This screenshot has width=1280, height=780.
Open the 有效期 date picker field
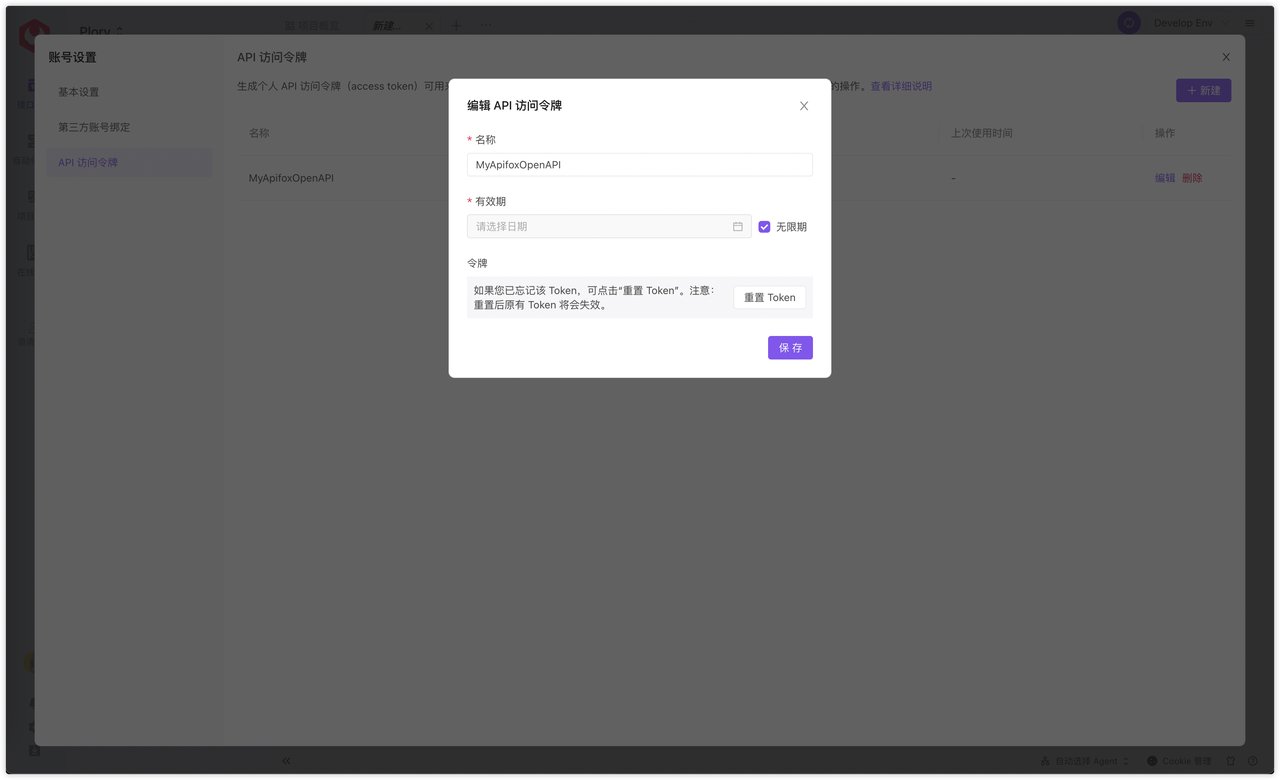pos(609,227)
